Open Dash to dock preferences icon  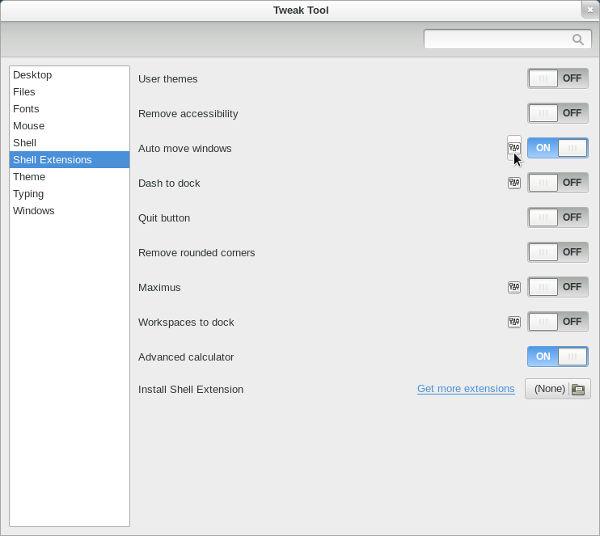pyautogui.click(x=514, y=183)
